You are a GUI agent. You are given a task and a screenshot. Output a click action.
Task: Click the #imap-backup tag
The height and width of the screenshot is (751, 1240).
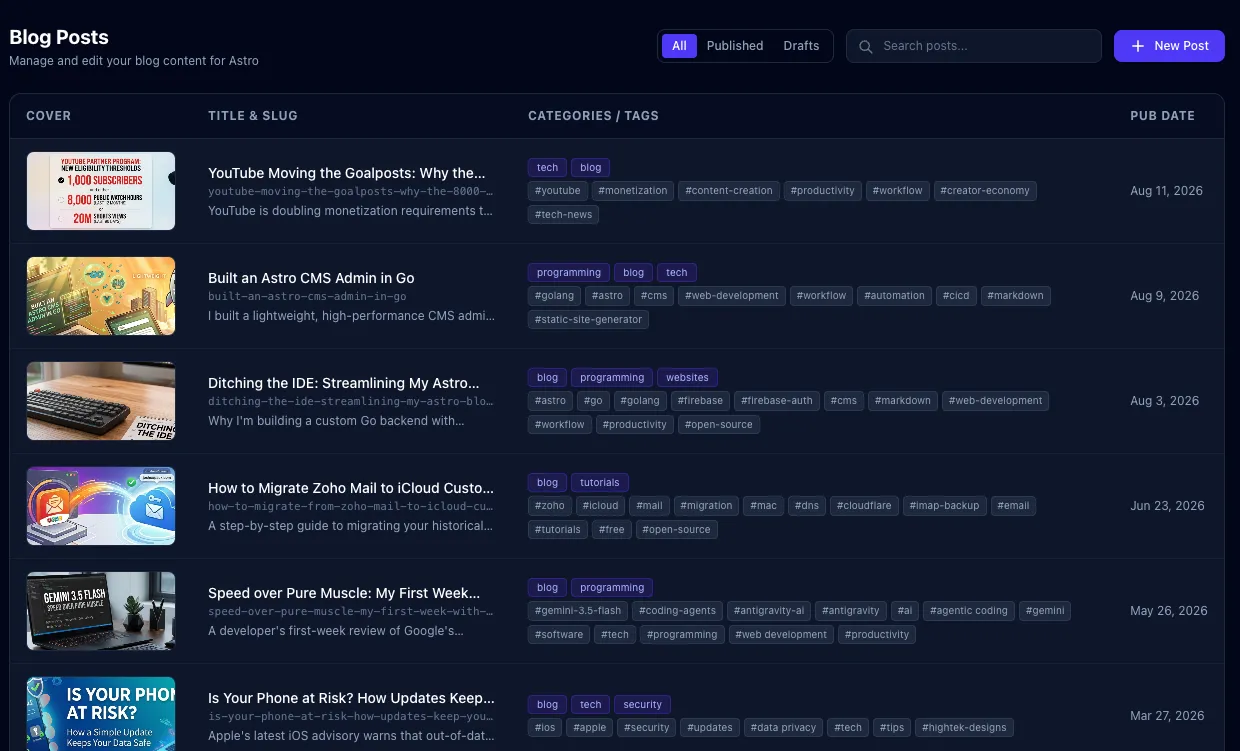tap(945, 506)
